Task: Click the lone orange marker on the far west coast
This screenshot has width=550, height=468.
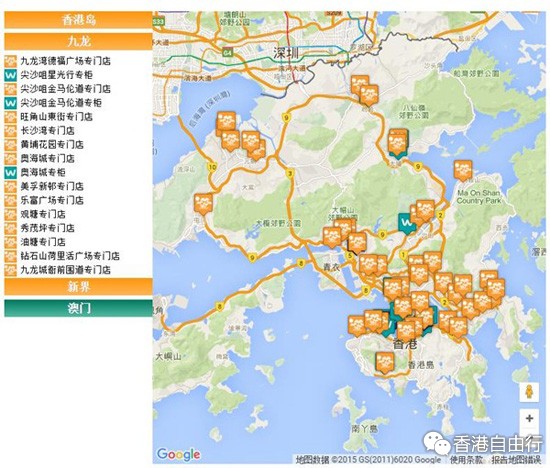Action: [x=203, y=203]
